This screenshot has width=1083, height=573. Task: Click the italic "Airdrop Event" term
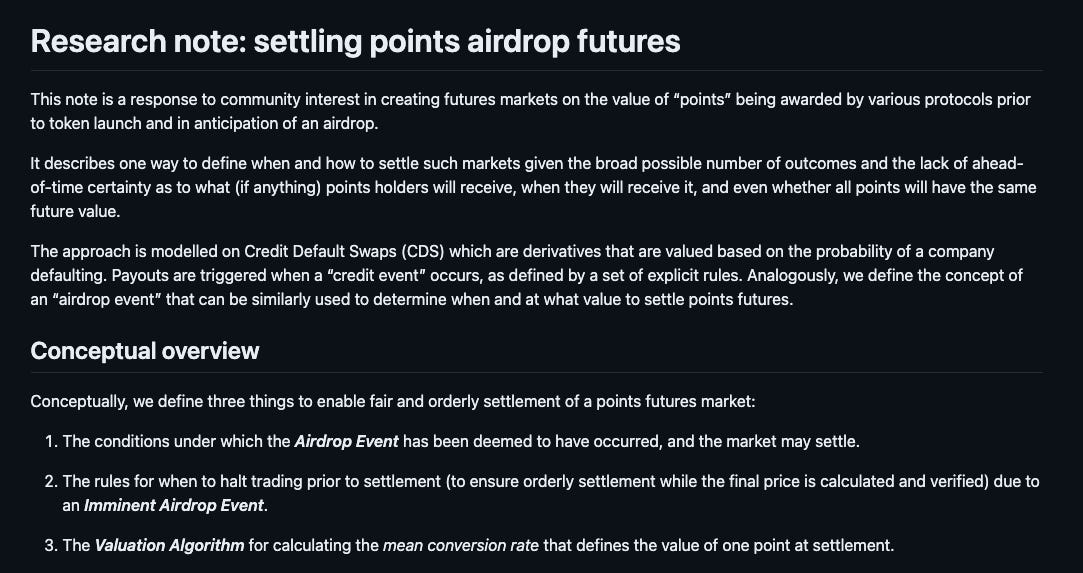pyautogui.click(x=346, y=441)
